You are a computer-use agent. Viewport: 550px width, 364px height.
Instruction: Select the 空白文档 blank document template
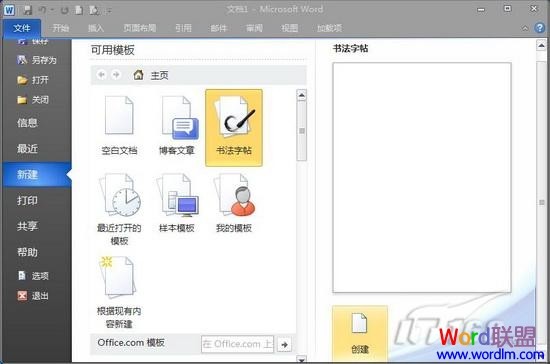[119, 126]
